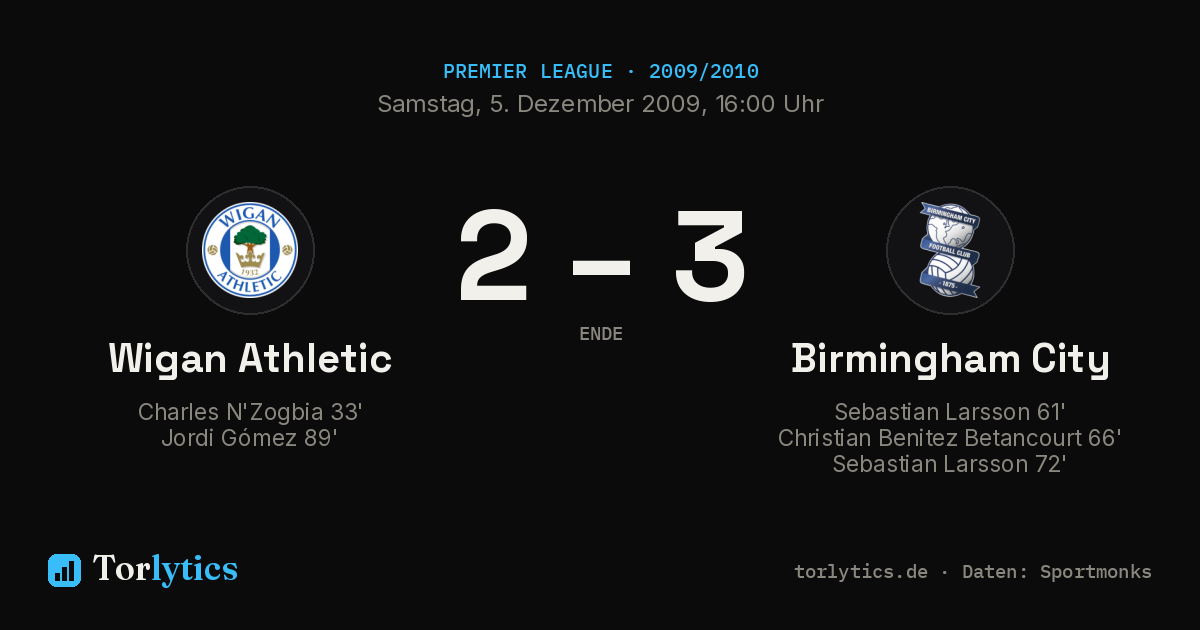
Task: Click Birmingham's score digit 3
Action: click(710, 256)
